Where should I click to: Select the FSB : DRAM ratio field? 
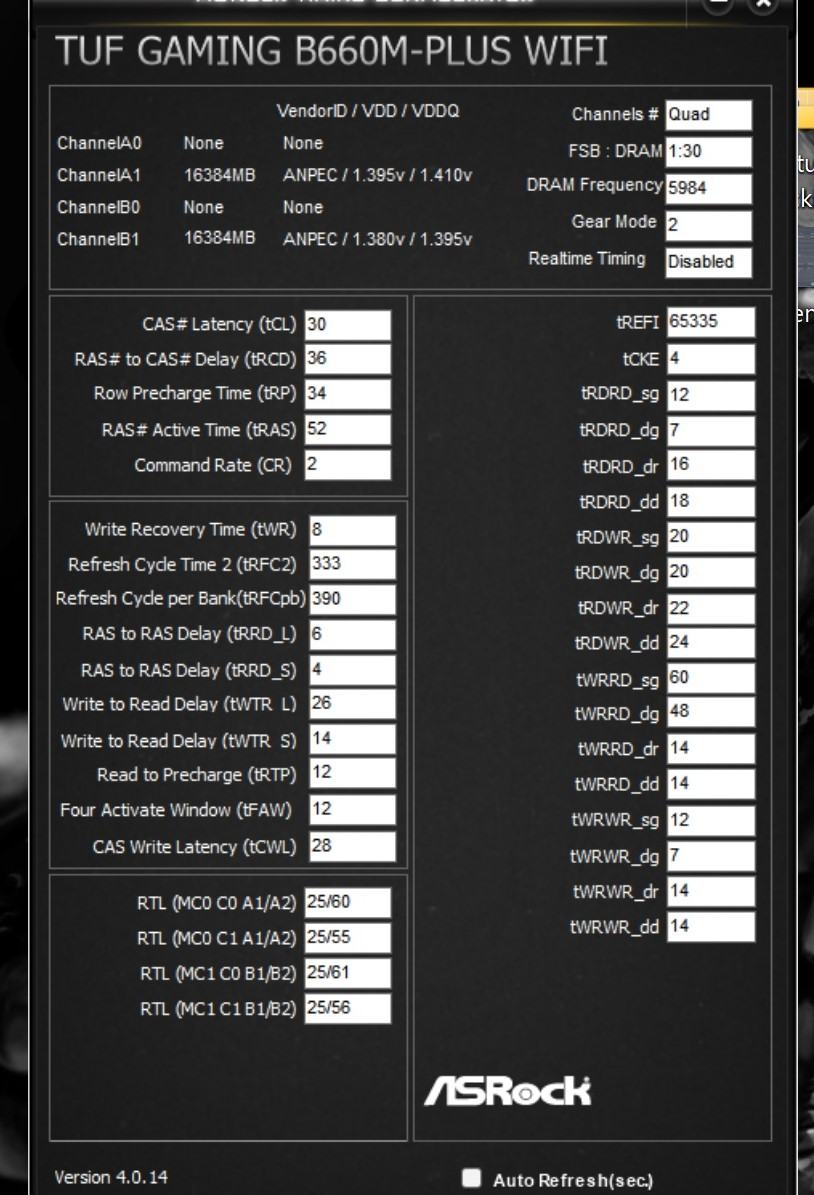pos(709,152)
